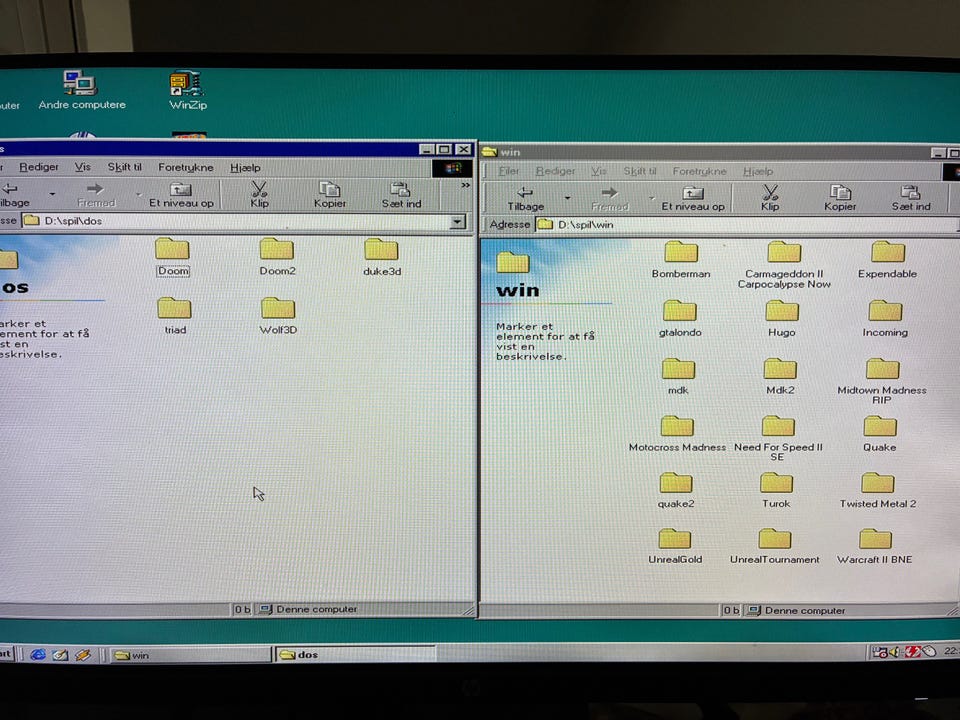Open the Hugo folder
The image size is (960, 720).
pos(782,318)
